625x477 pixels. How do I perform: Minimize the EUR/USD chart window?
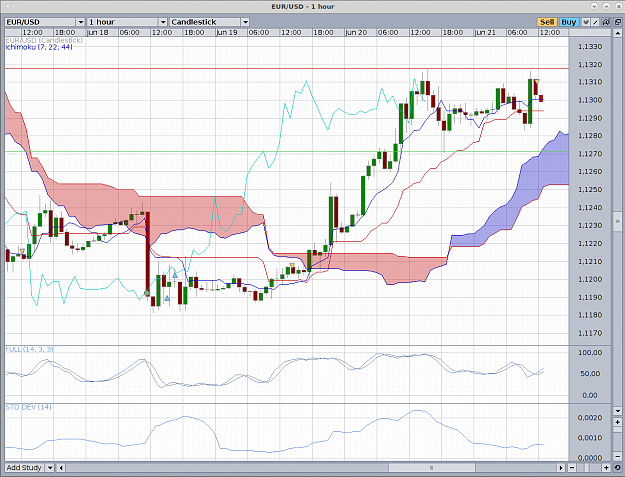[x=594, y=6]
